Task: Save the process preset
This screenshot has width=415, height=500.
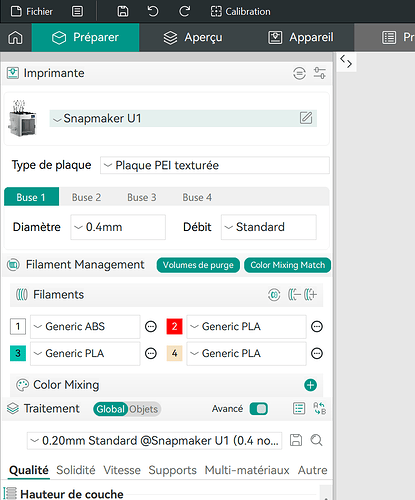Action: click(x=296, y=440)
